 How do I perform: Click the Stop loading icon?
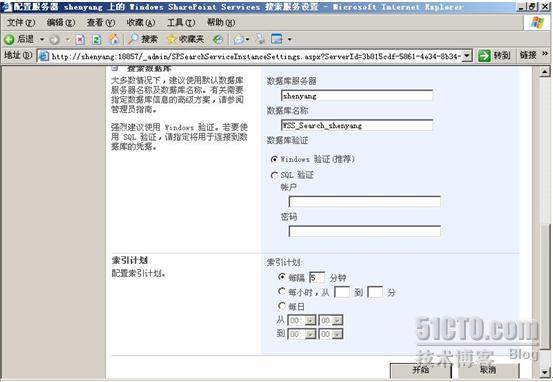point(80,40)
